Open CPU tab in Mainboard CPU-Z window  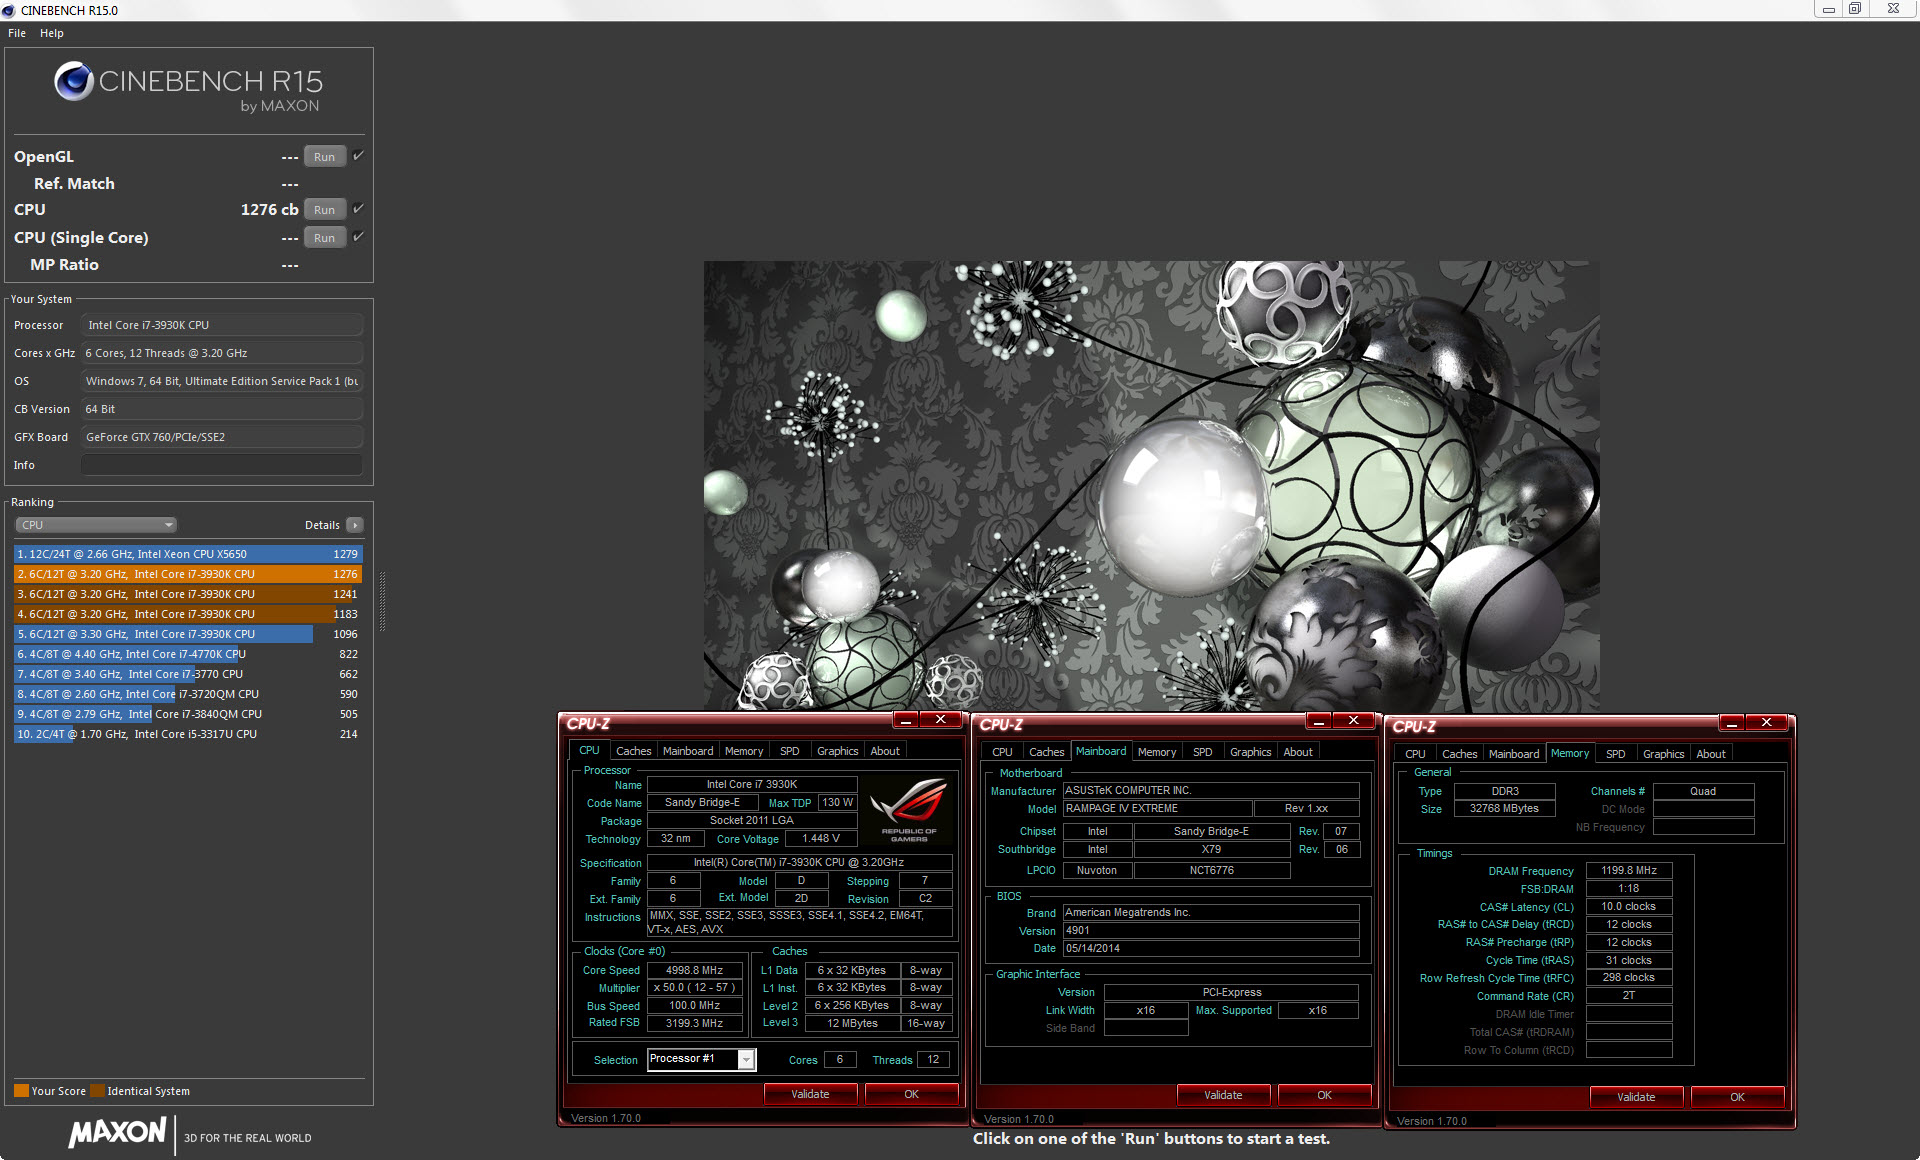click(x=1002, y=752)
